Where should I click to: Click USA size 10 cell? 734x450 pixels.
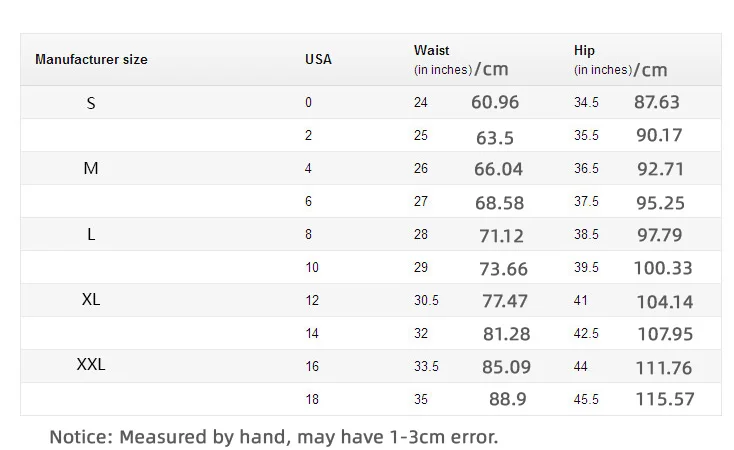click(x=312, y=267)
